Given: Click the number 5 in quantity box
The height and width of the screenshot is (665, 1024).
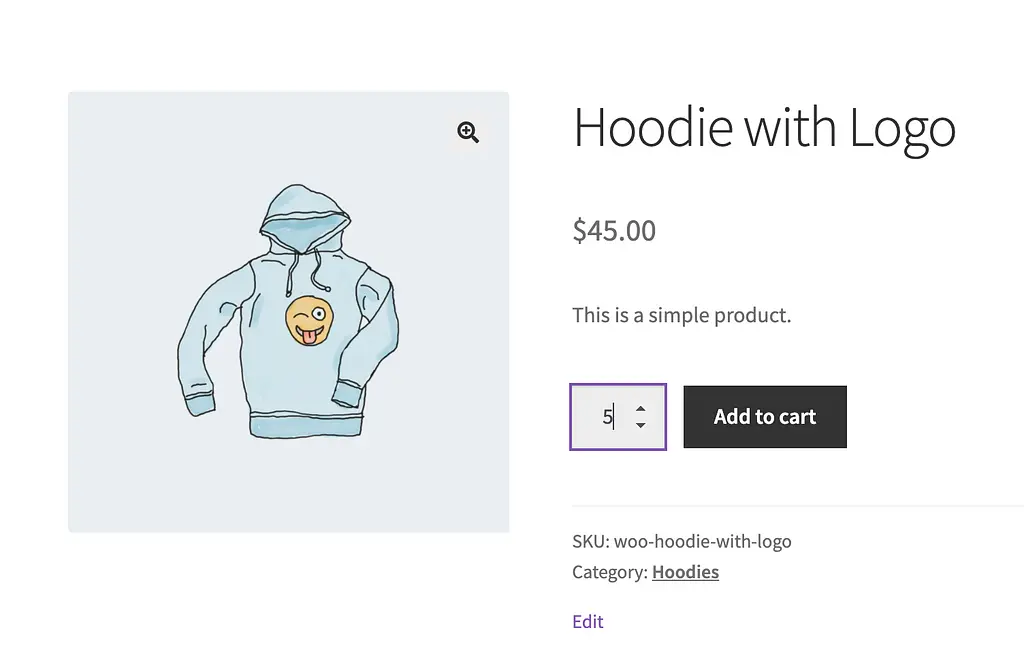Looking at the screenshot, I should (607, 417).
